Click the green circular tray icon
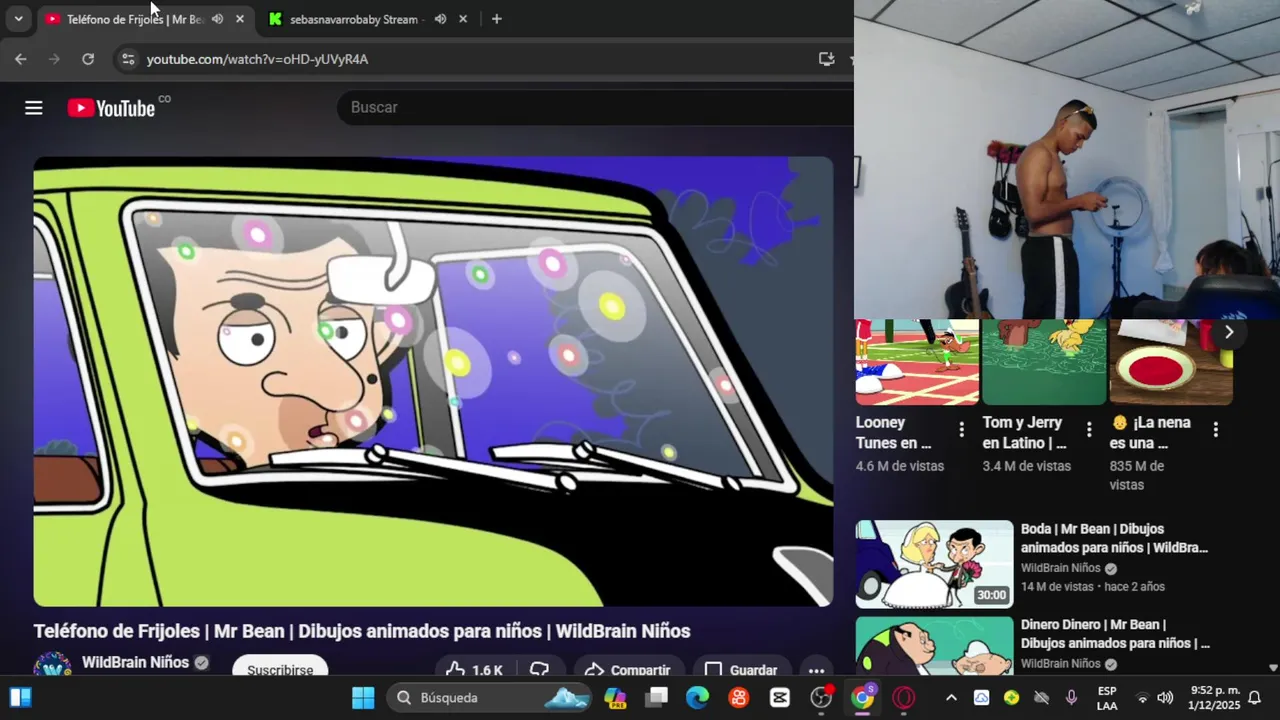The width and height of the screenshot is (1280, 720). (1011, 698)
